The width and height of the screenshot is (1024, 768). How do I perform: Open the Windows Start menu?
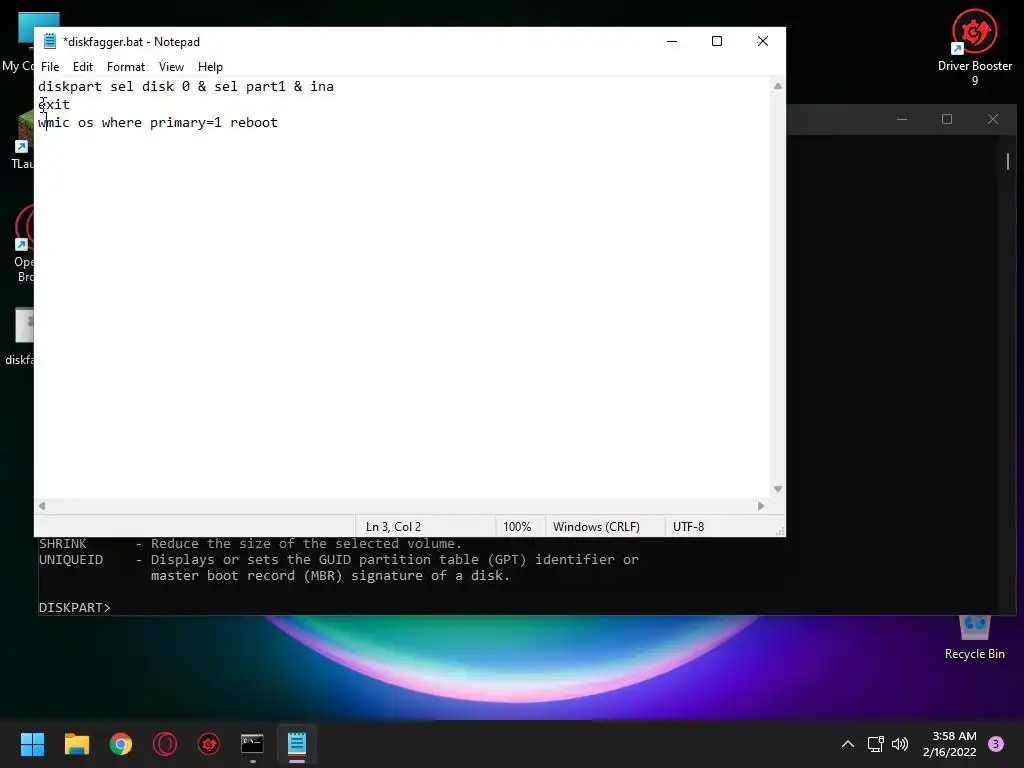coord(32,744)
